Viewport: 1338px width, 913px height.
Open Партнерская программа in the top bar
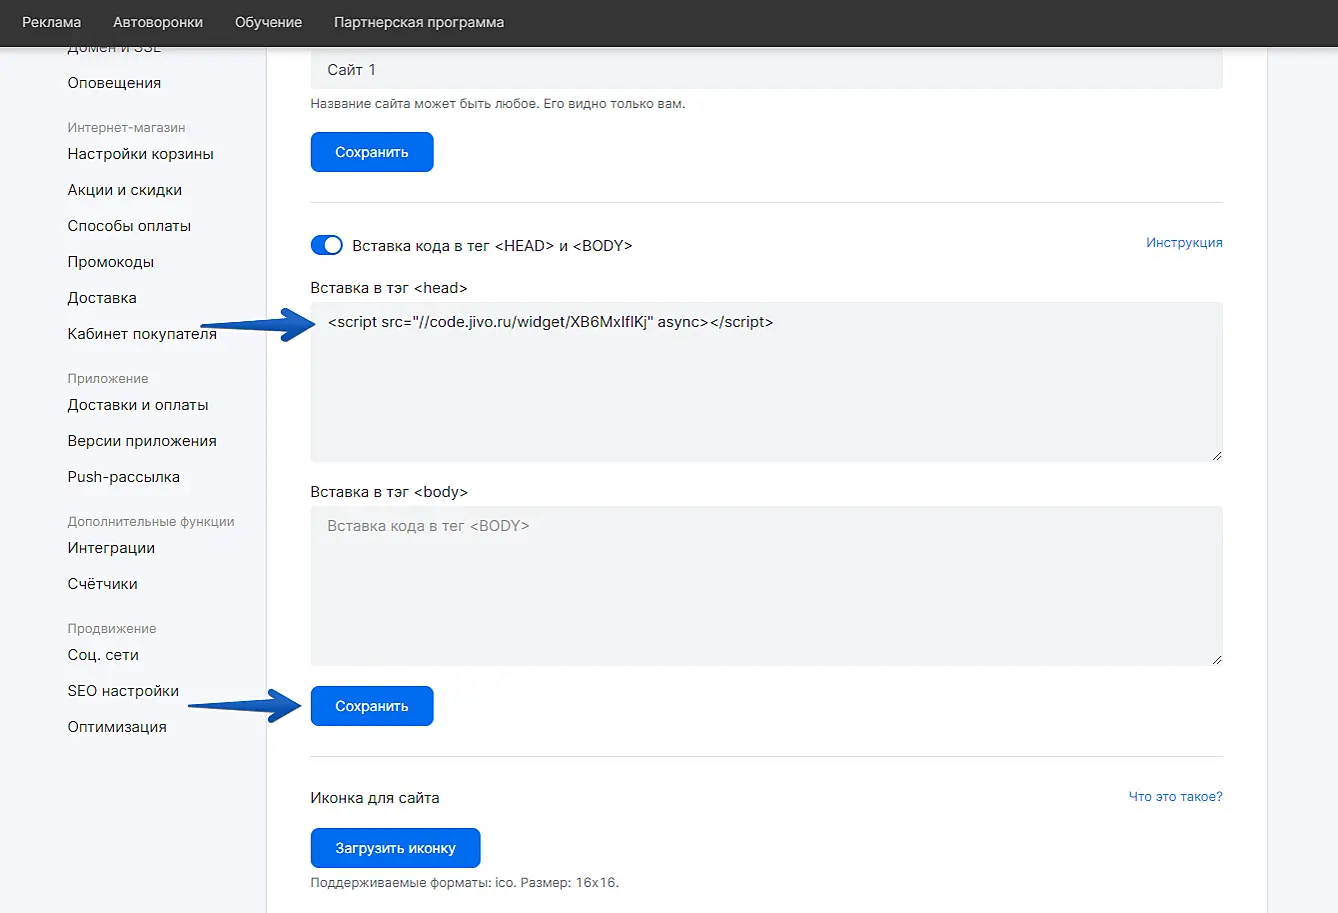[419, 22]
